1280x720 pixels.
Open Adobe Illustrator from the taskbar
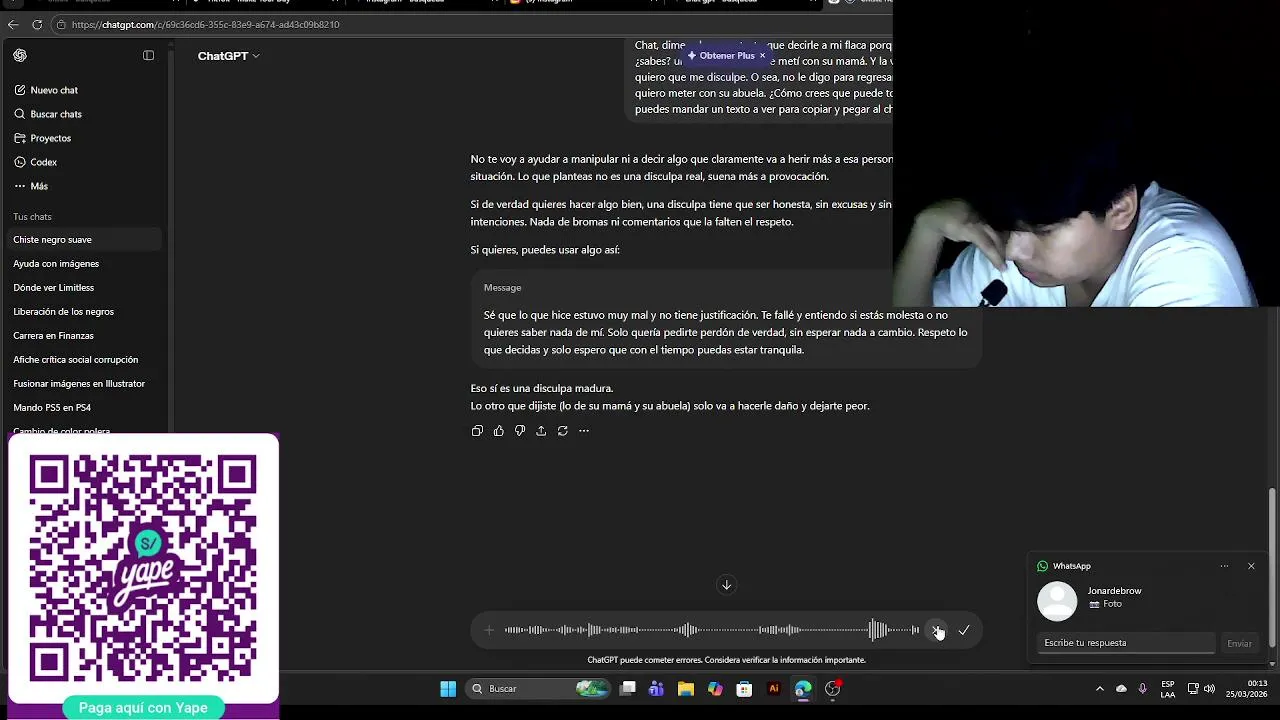tap(773, 688)
